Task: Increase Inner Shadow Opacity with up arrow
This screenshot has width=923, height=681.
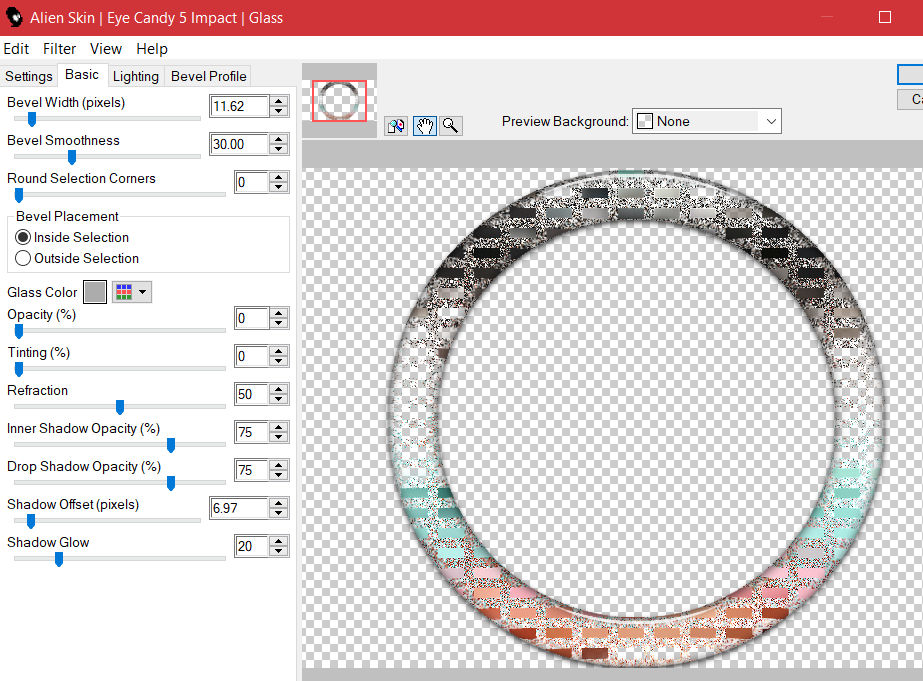Action: (x=279, y=427)
